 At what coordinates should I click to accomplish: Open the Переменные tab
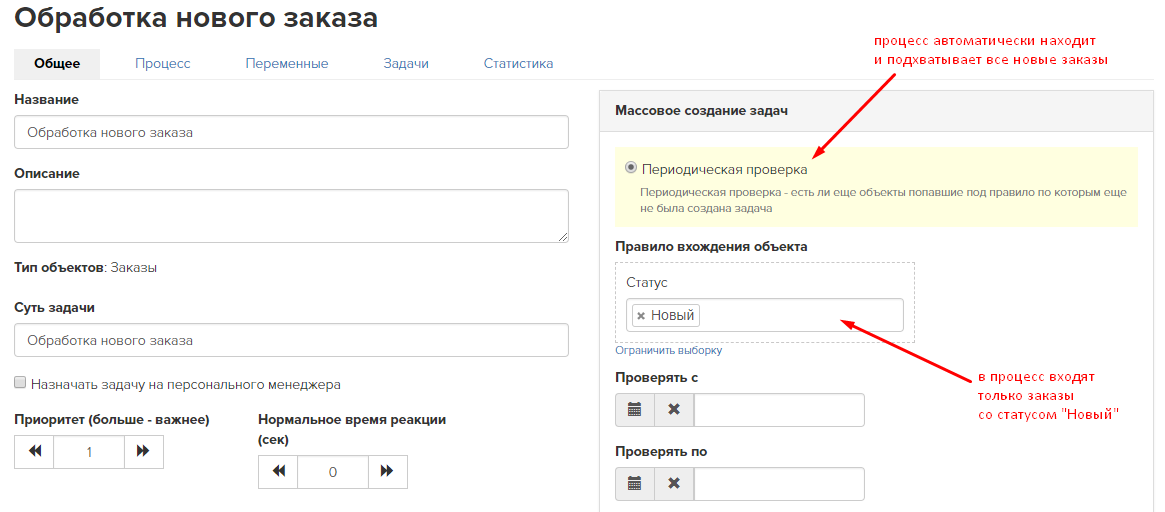pos(287,64)
